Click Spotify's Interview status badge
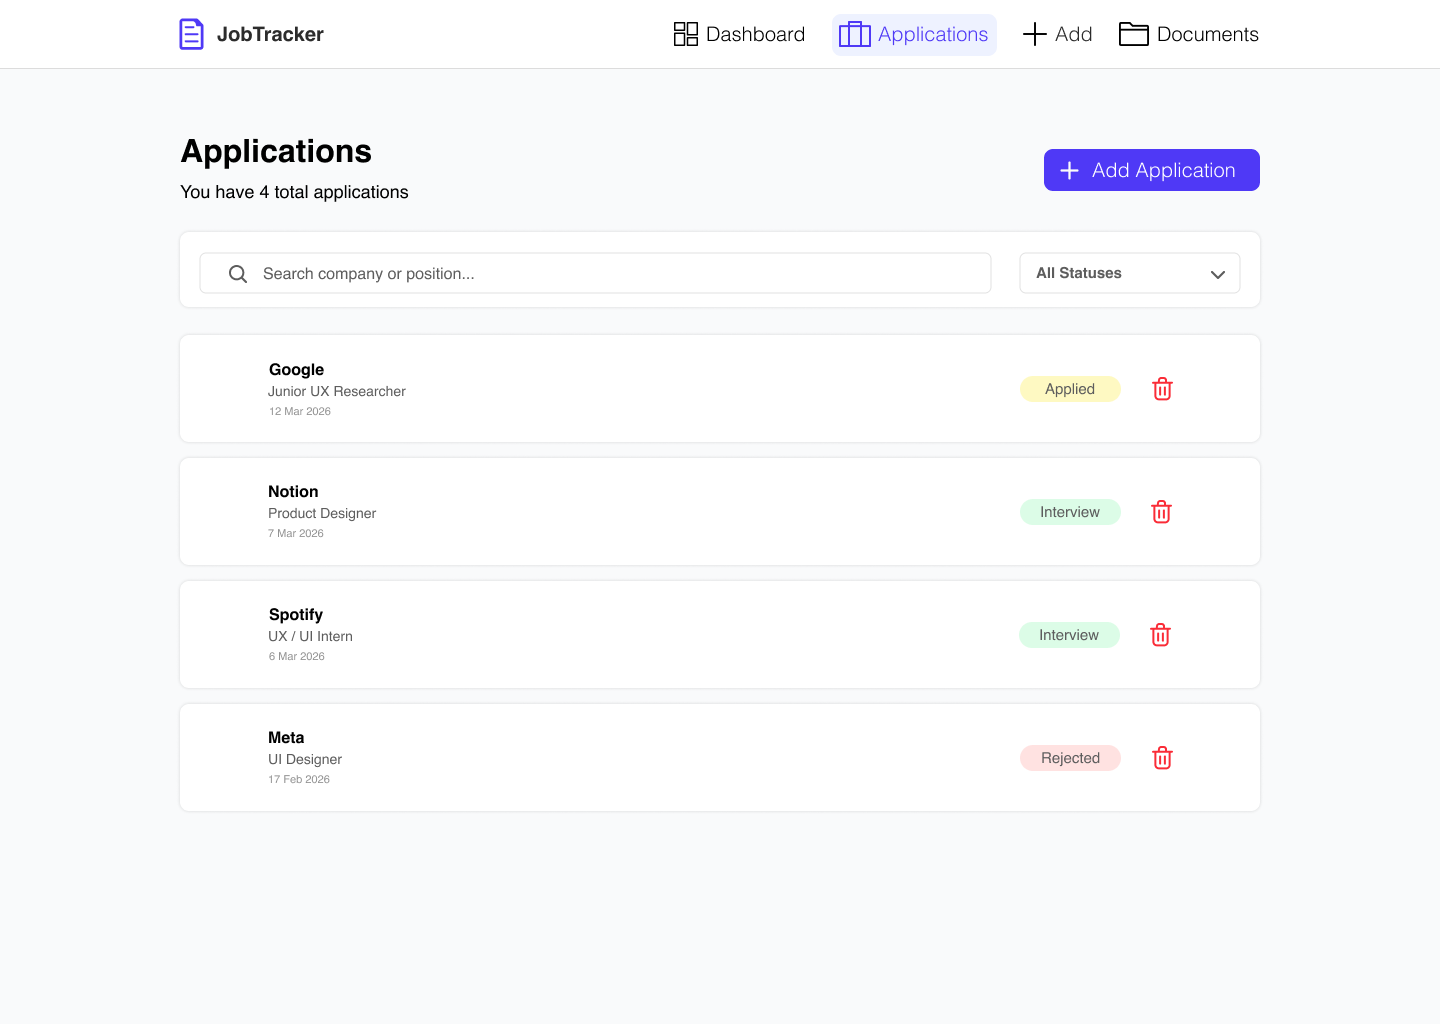 pyautogui.click(x=1069, y=635)
